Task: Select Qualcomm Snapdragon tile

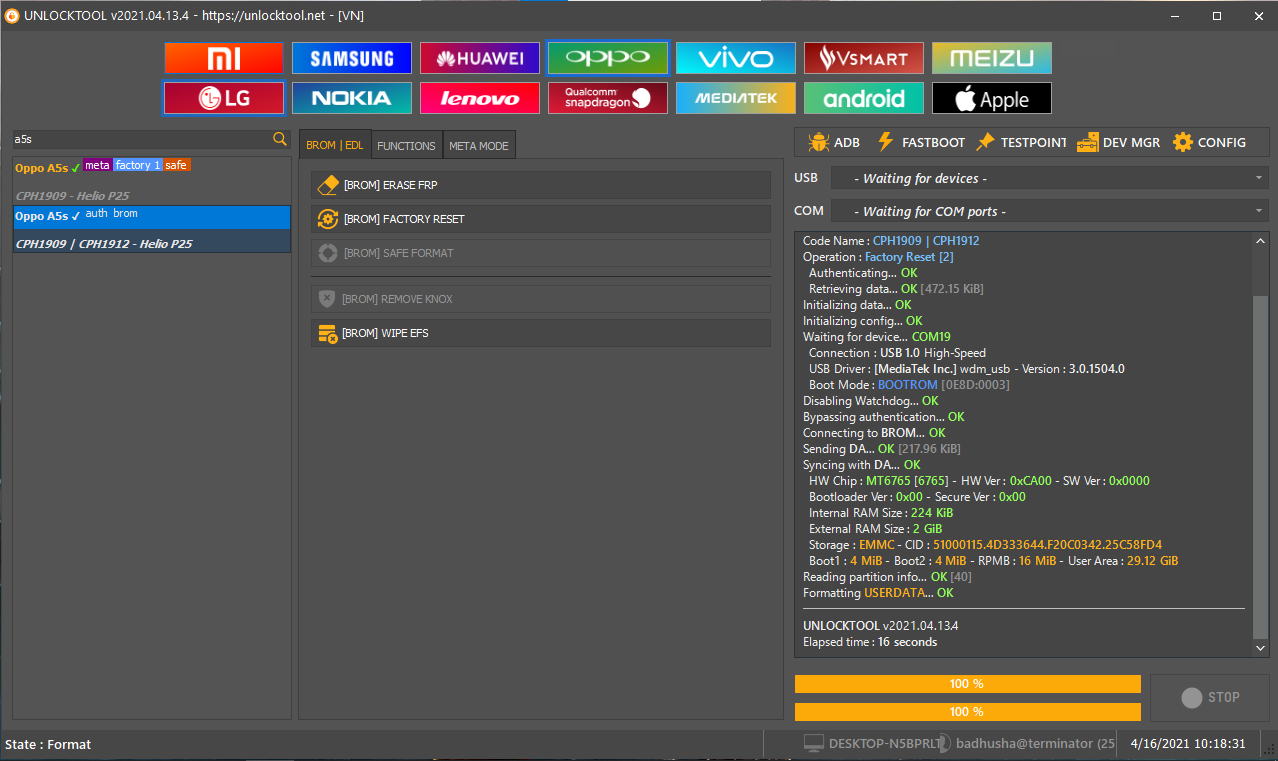Action: (x=608, y=98)
